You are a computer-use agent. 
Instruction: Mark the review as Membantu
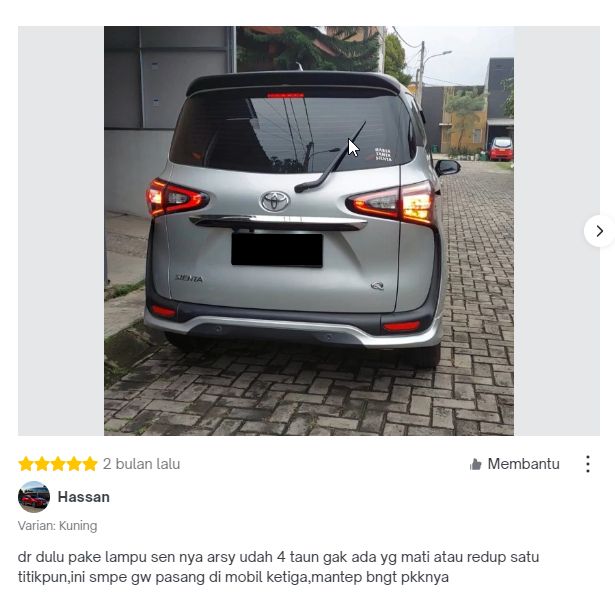(515, 464)
